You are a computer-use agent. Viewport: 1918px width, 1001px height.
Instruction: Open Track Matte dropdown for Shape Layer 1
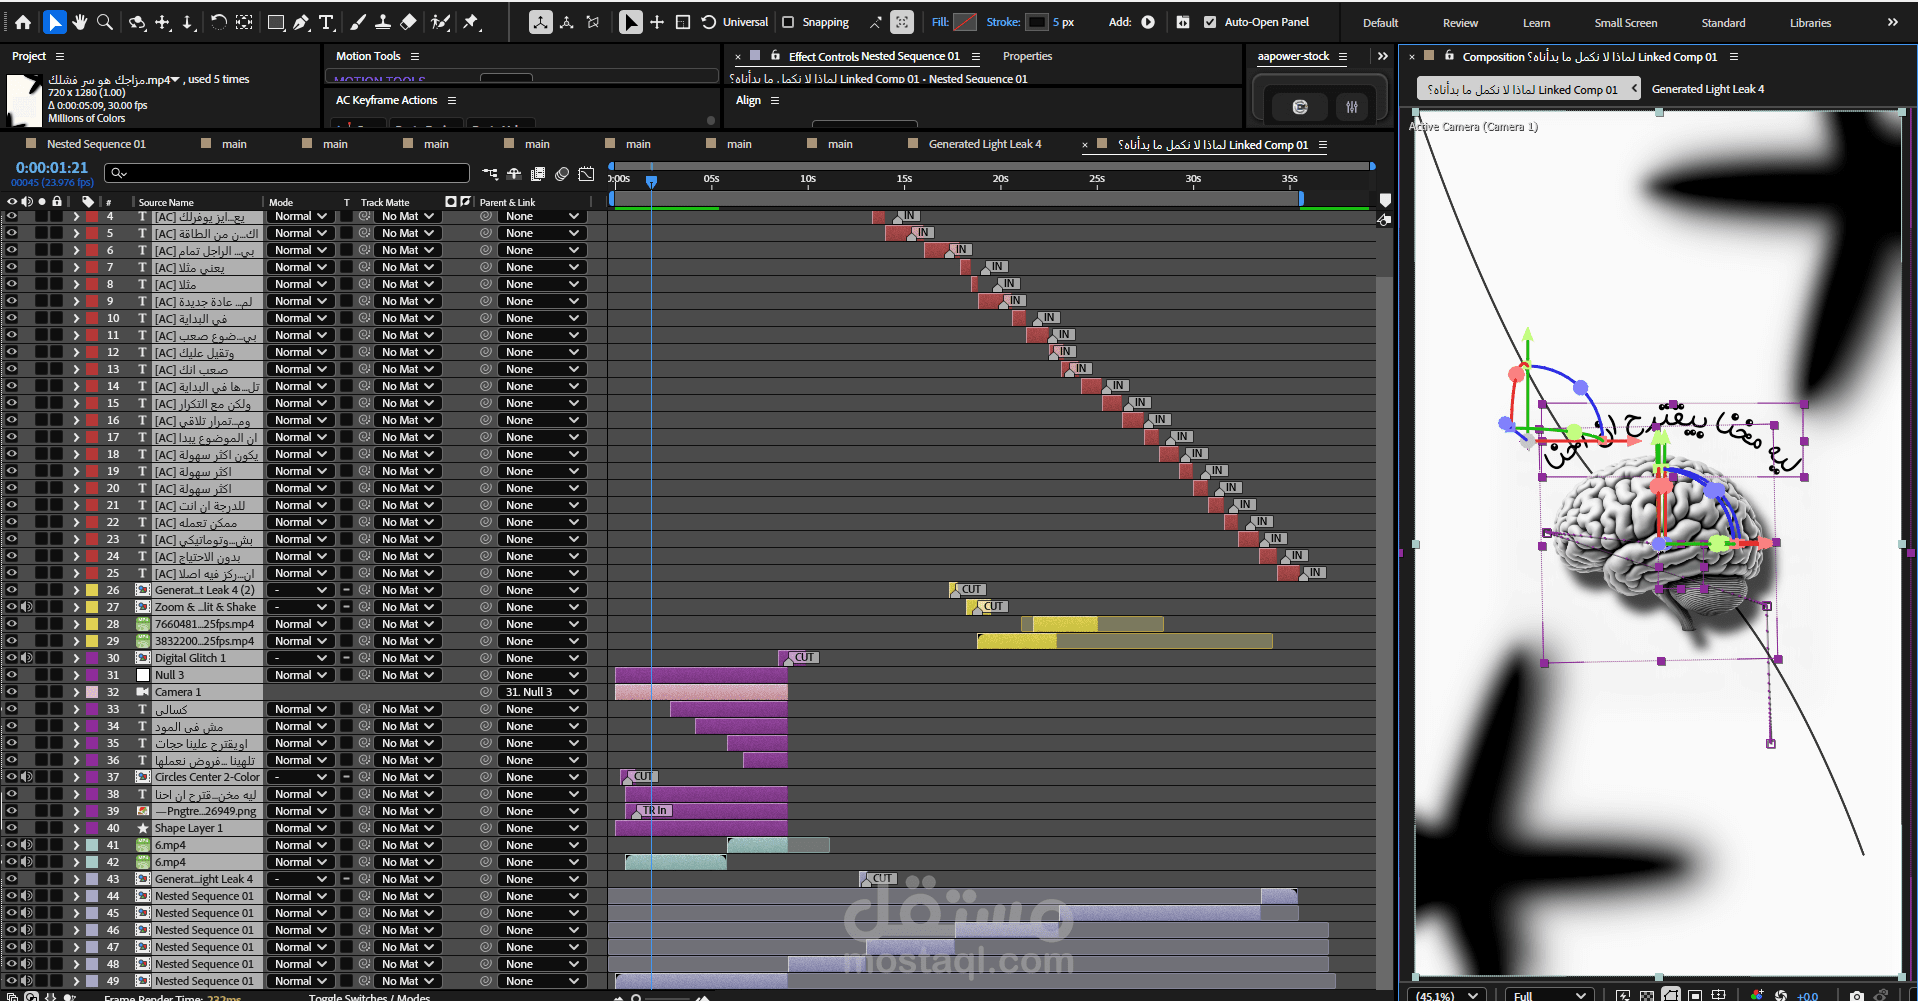click(407, 828)
